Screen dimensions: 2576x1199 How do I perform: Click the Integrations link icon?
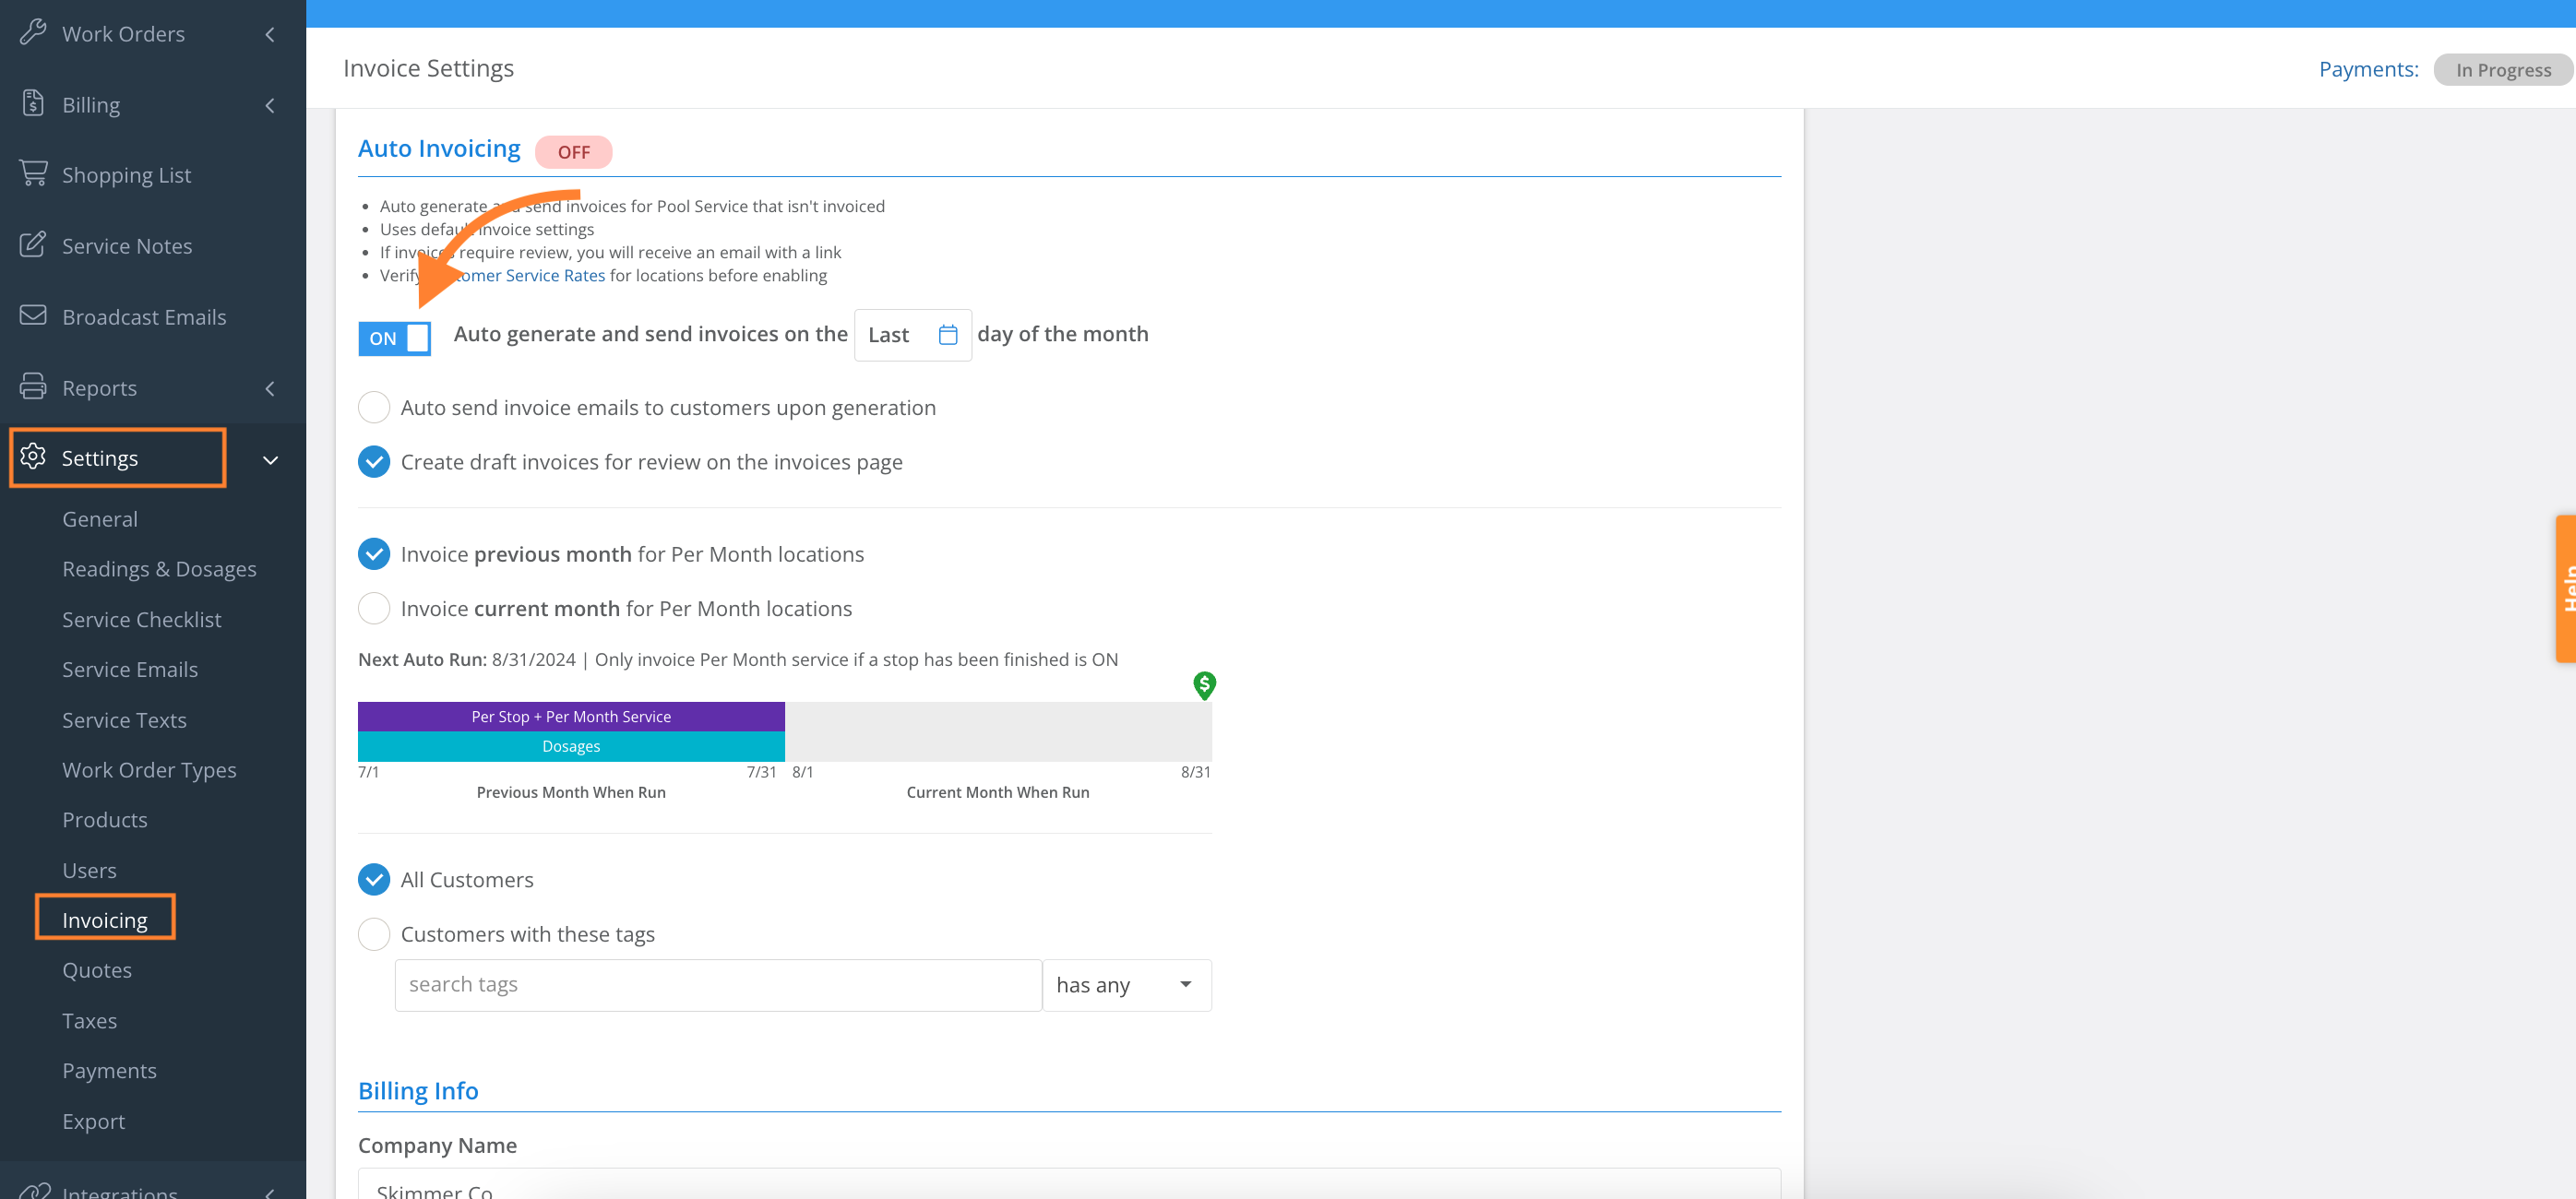[35, 1191]
